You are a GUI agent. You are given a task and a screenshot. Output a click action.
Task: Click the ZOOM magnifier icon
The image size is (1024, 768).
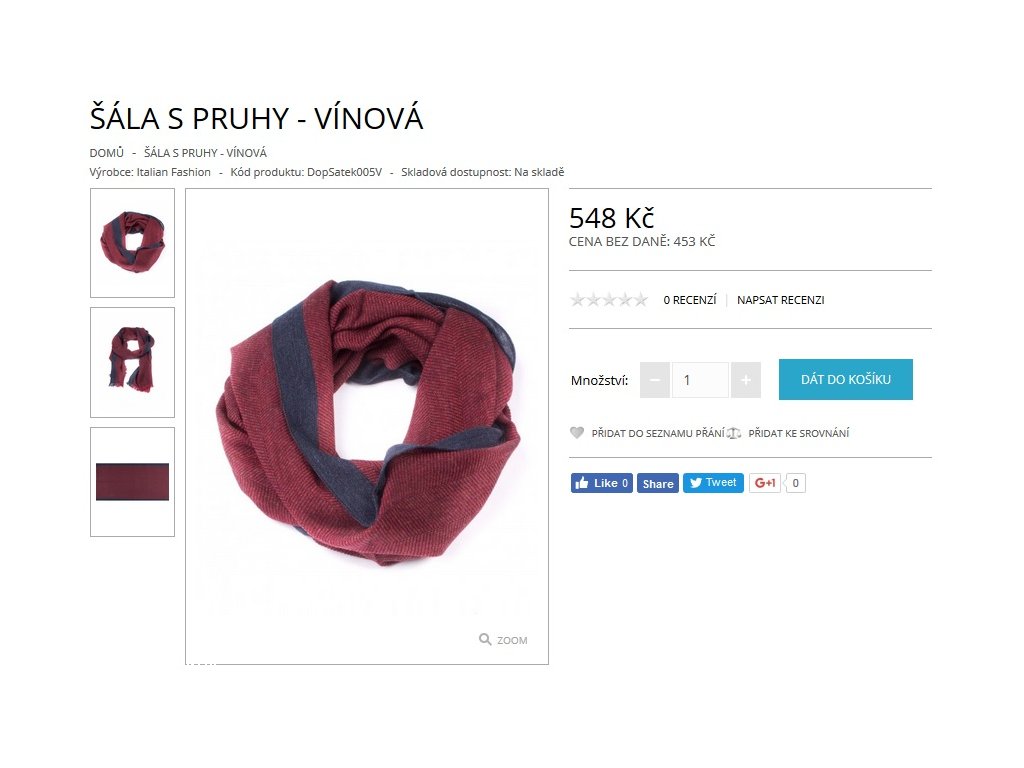click(485, 639)
